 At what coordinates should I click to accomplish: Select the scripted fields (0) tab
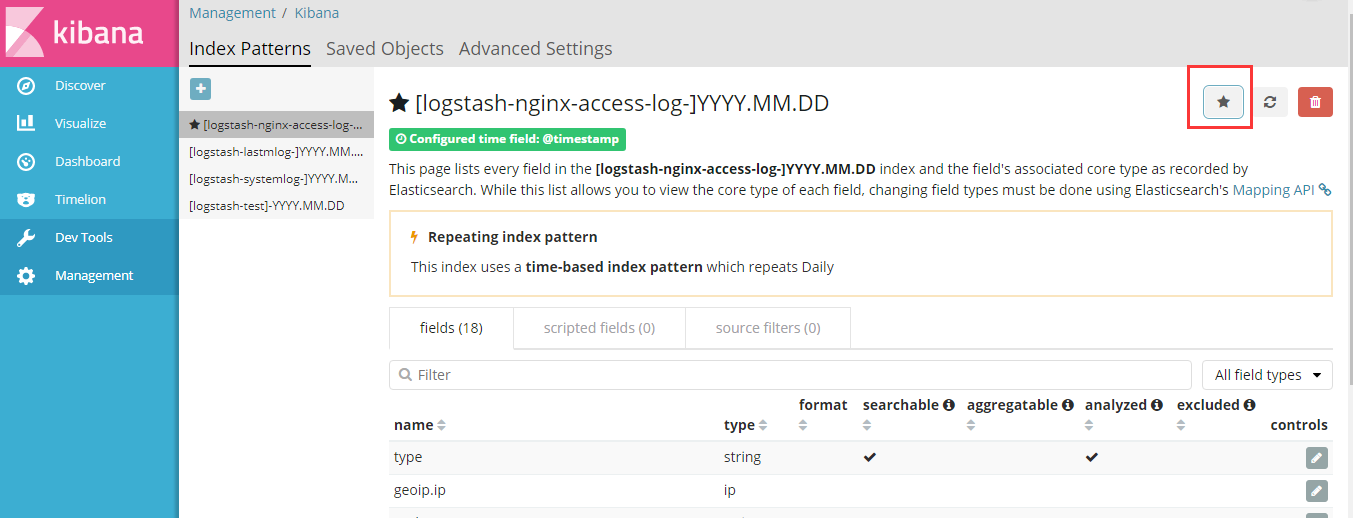599,328
